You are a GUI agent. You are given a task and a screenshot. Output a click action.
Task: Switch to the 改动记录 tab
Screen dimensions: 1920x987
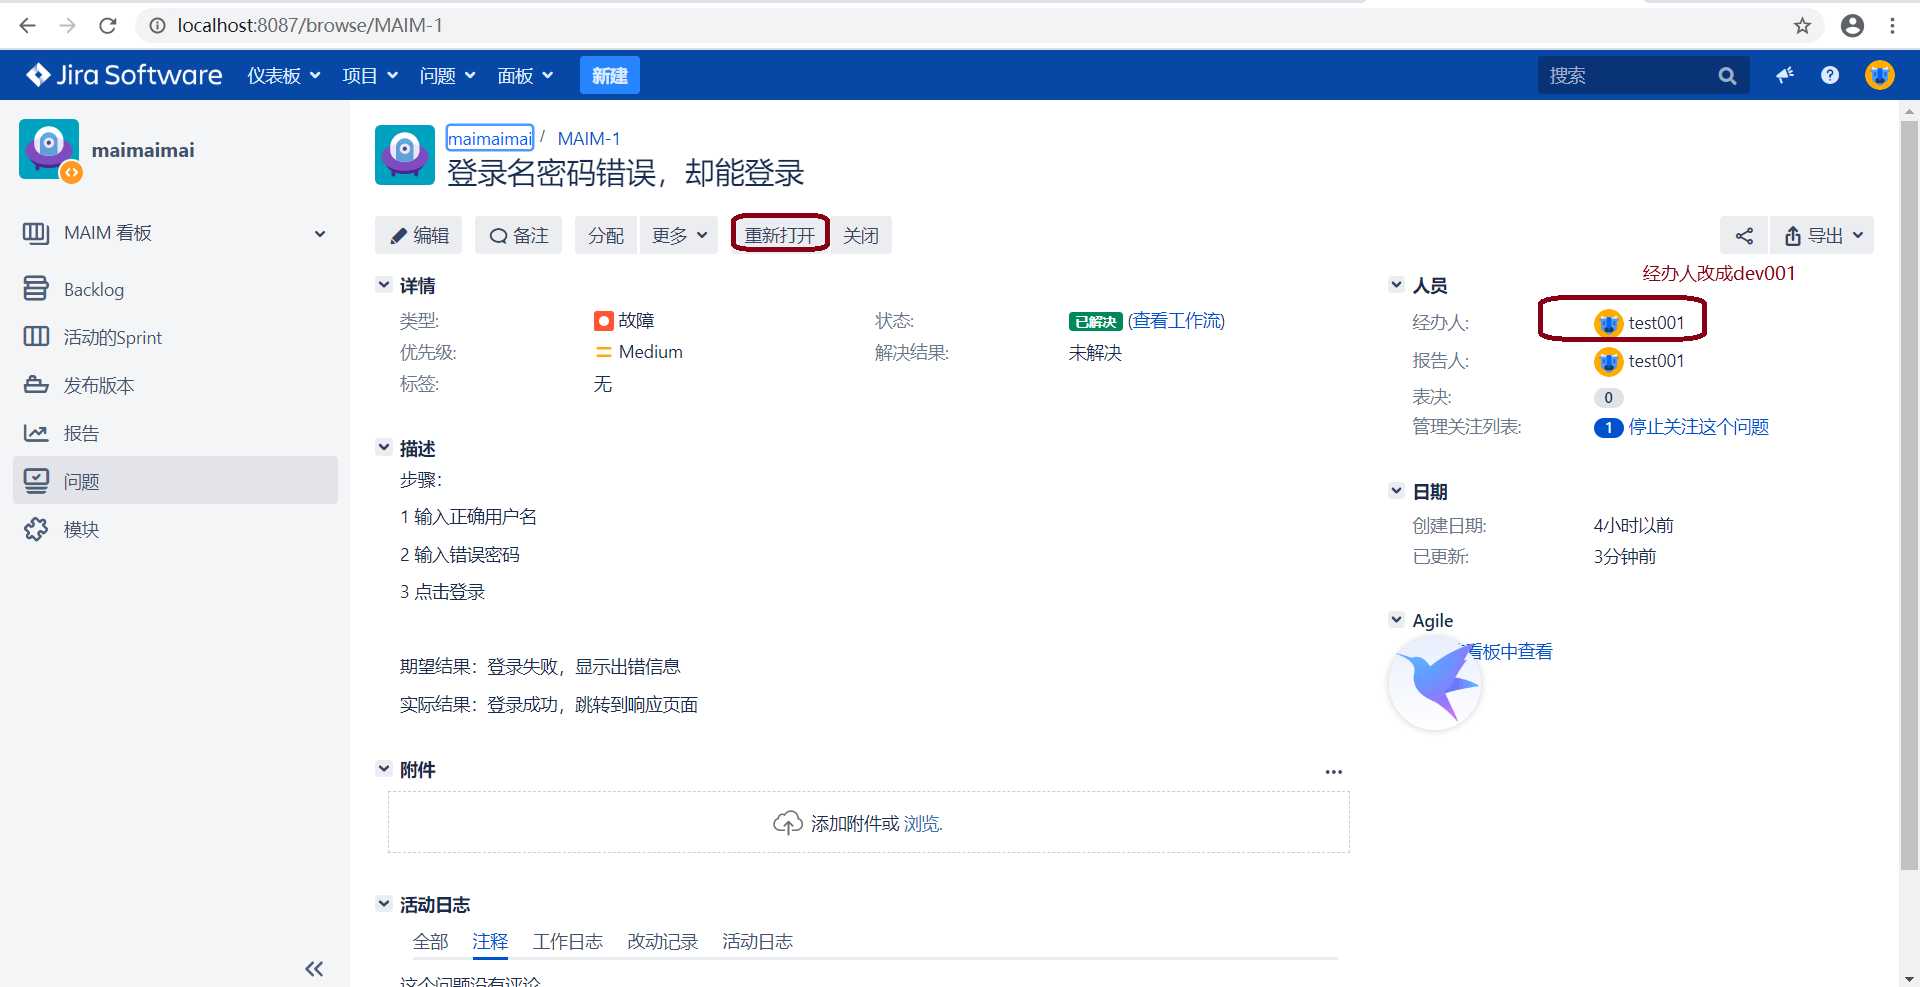662,941
